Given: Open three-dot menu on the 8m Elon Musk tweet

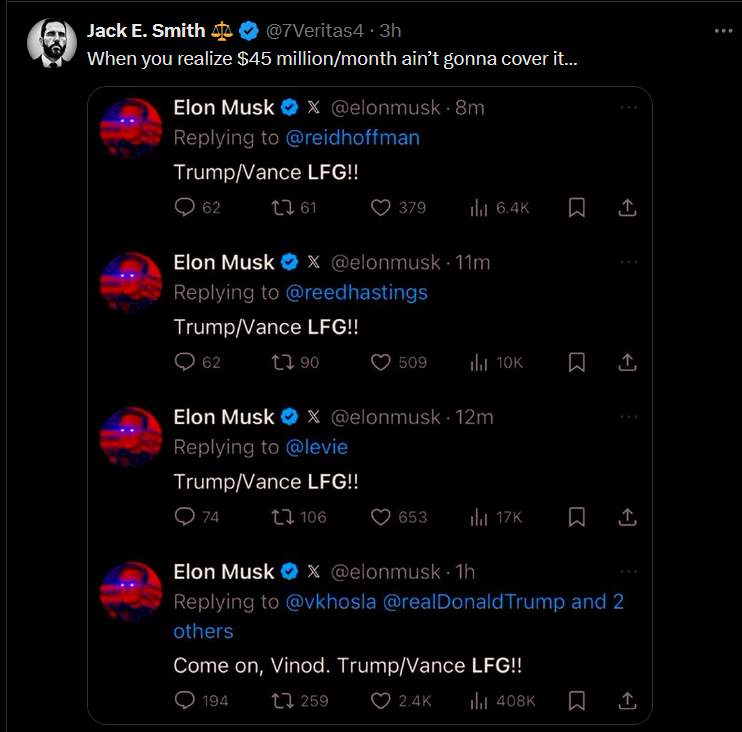Looking at the screenshot, I should pyautogui.click(x=628, y=107).
